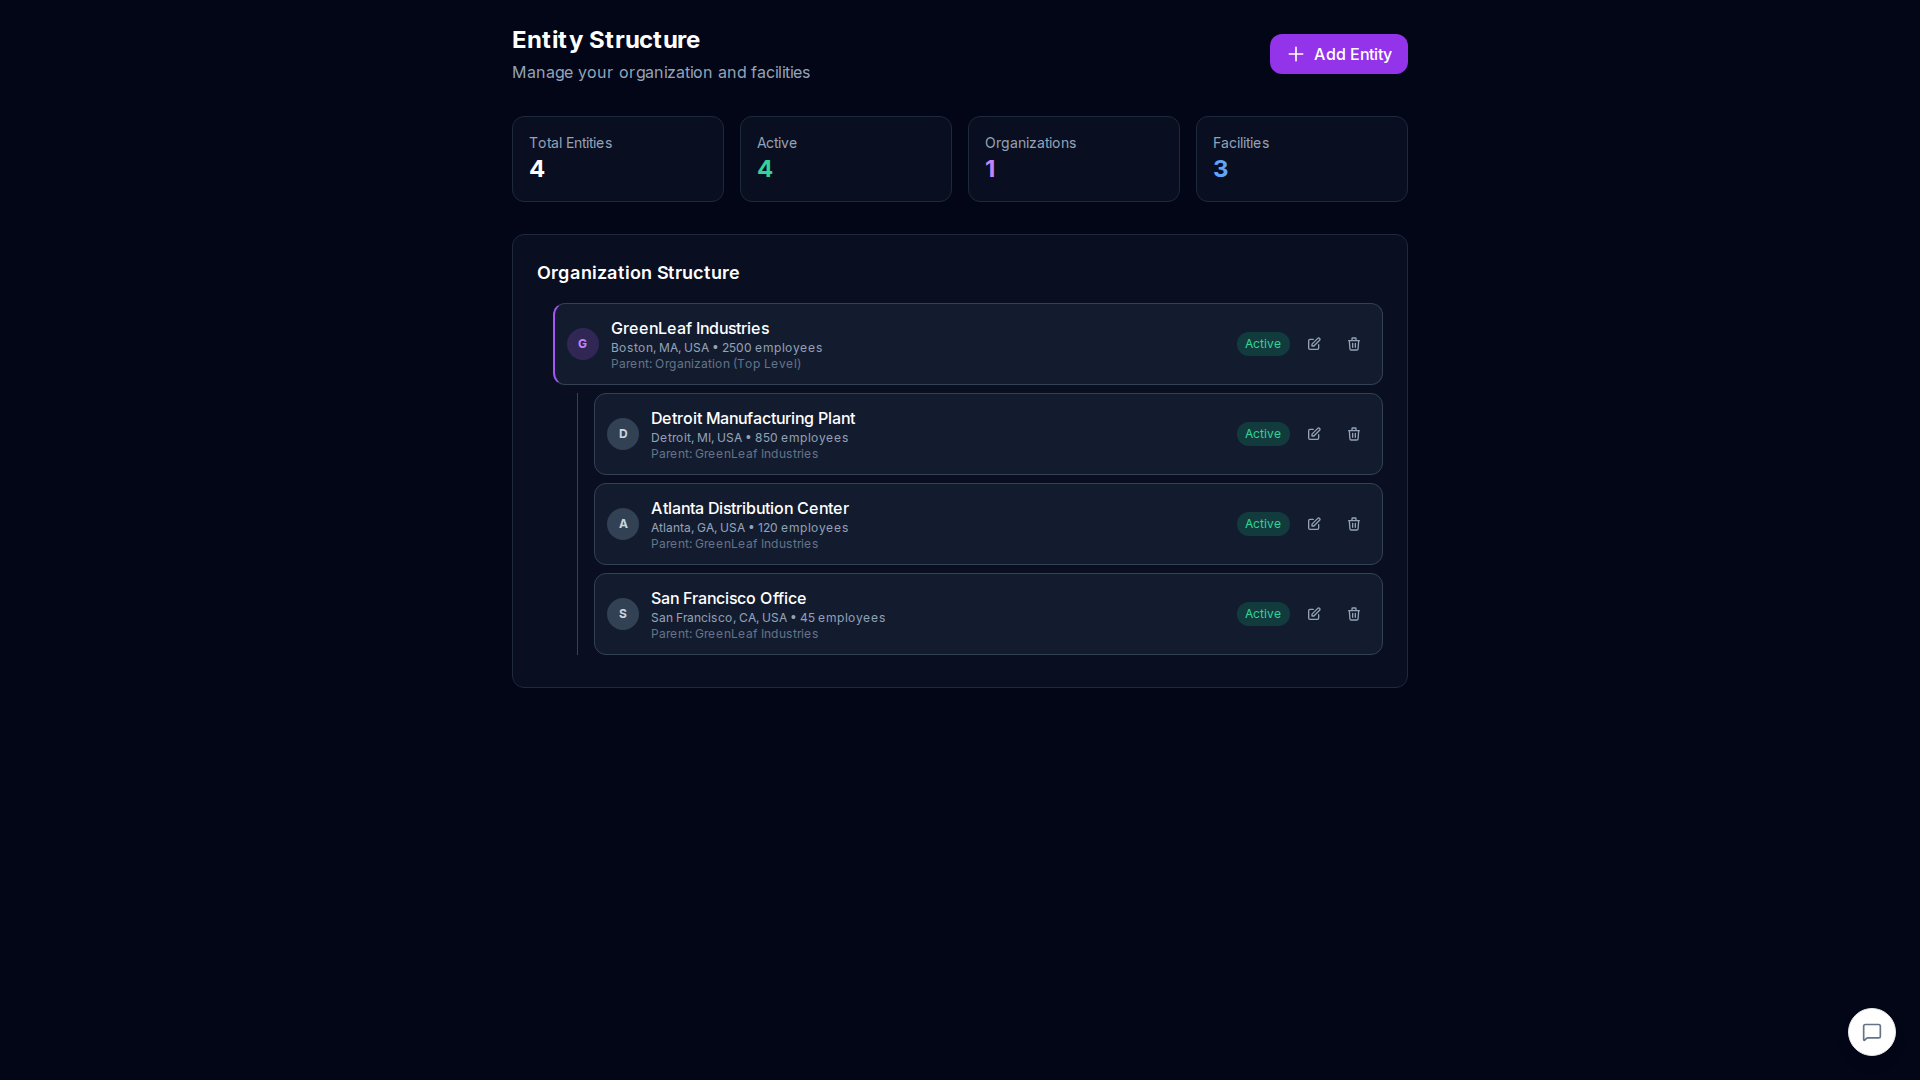The width and height of the screenshot is (1920, 1080).
Task: Edit GreenLeaf Industries using its pencil icon
Action: [x=1314, y=344]
